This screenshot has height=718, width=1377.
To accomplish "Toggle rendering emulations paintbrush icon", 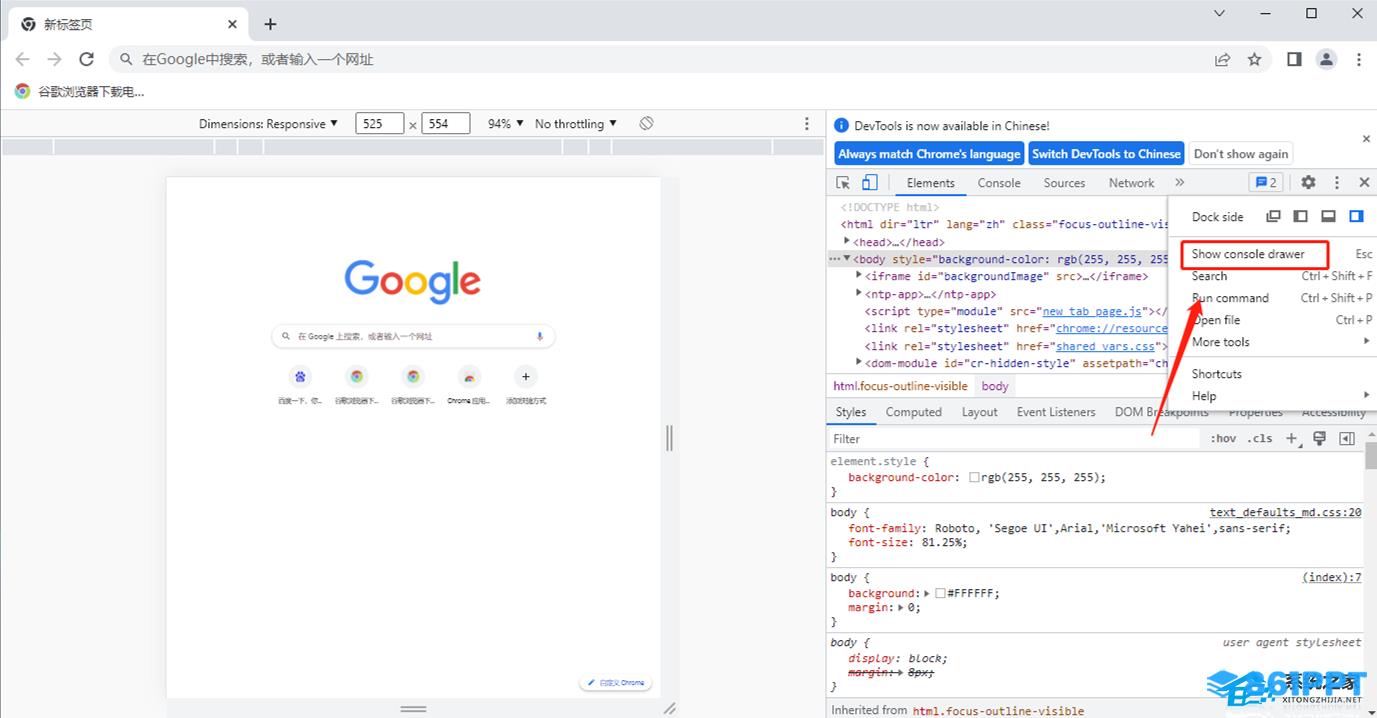I will coord(1319,438).
